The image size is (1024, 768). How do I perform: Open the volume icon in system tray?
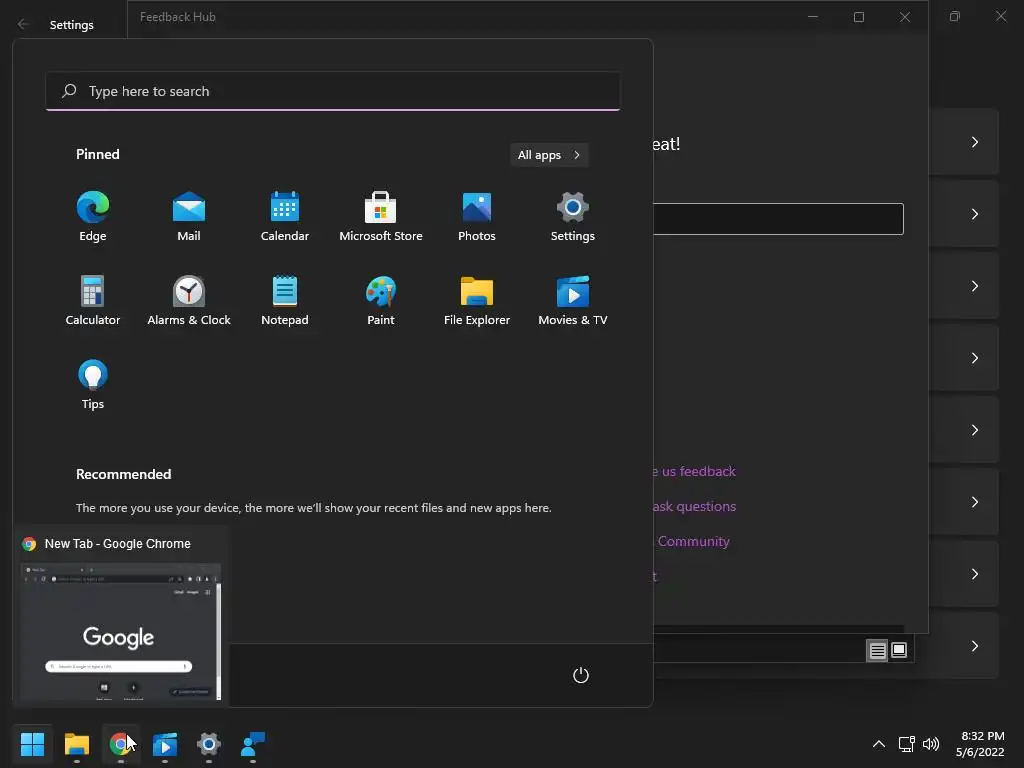pyautogui.click(x=931, y=744)
